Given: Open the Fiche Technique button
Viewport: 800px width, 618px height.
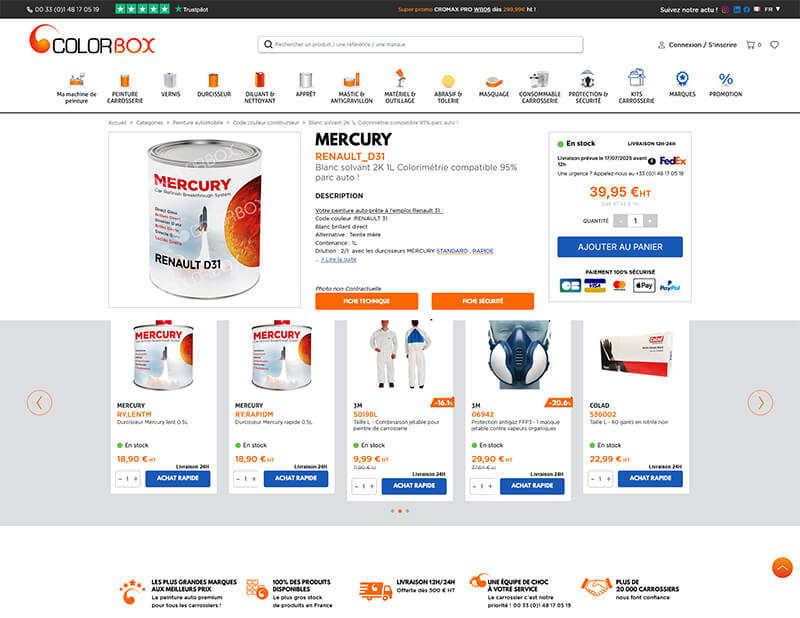Looking at the screenshot, I should tap(366, 301).
